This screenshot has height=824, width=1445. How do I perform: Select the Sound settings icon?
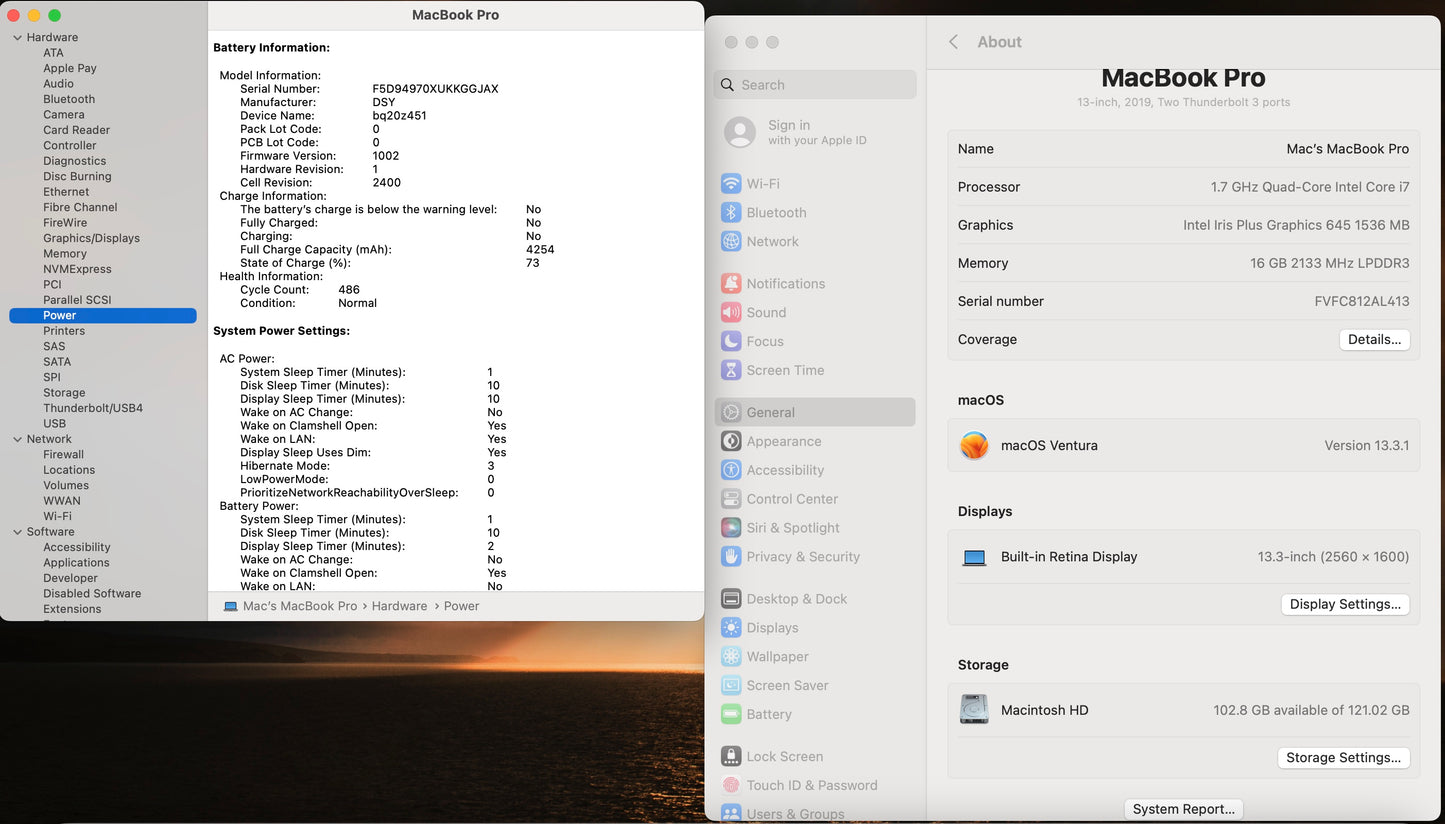point(731,313)
